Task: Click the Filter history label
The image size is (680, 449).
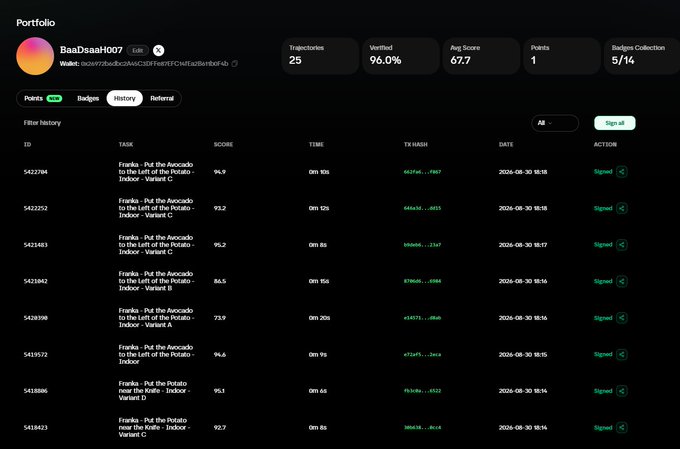Action: point(42,123)
